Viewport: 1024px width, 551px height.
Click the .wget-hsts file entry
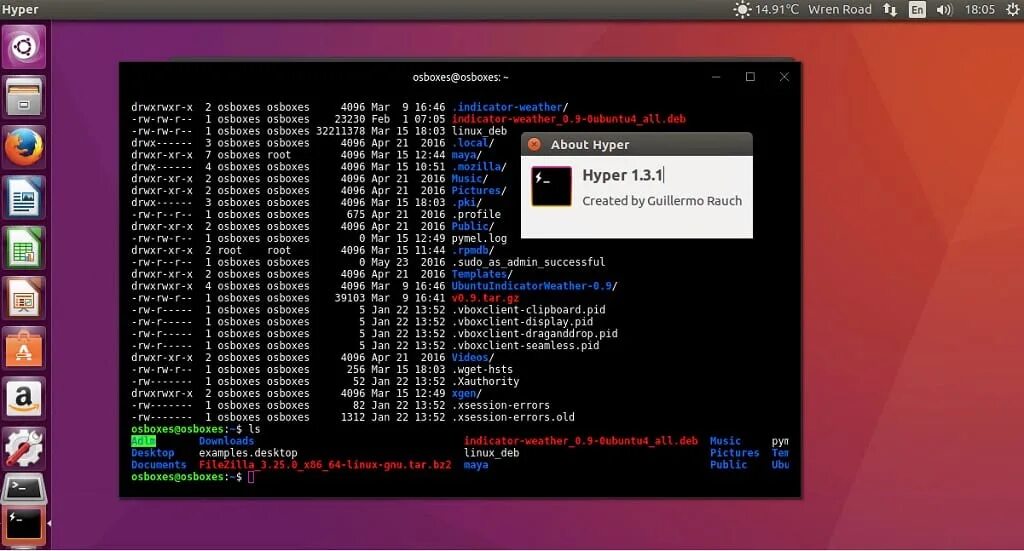point(482,370)
